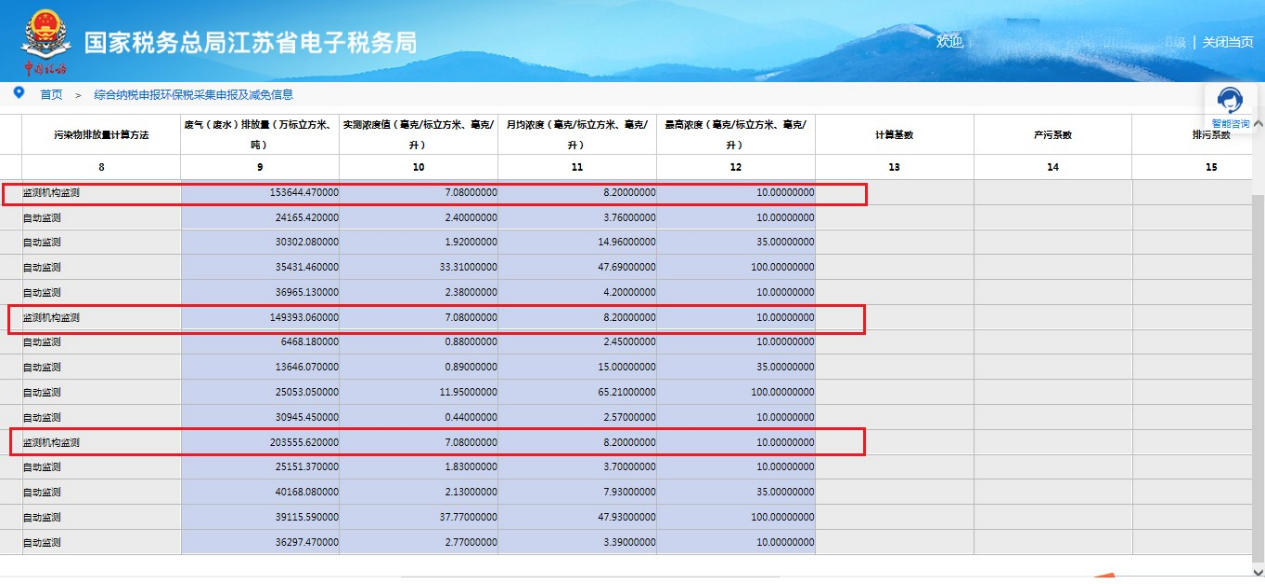
Task: Click the tax bureau emblem logo
Action: (x=41, y=37)
